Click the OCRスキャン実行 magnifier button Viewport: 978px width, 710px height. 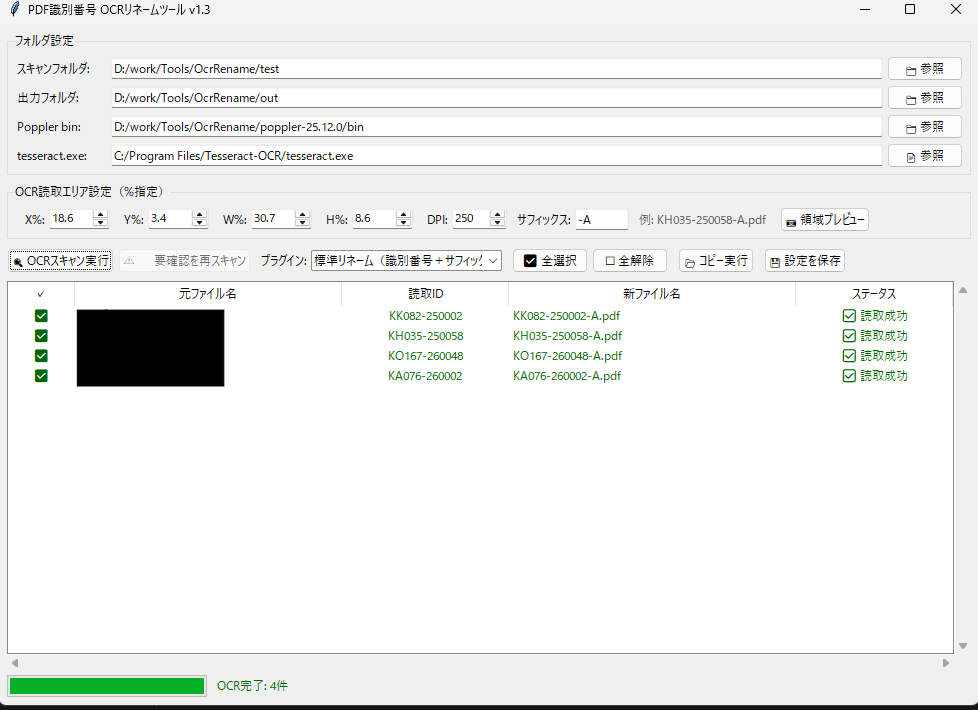[x=61, y=261]
